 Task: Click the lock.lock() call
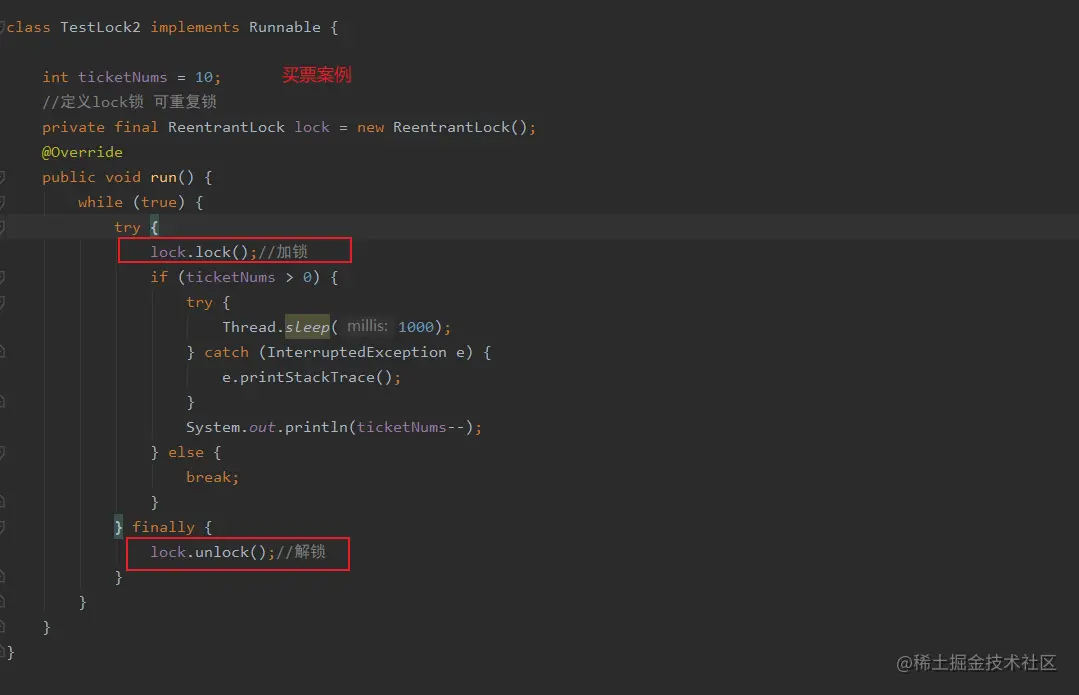click(x=204, y=253)
